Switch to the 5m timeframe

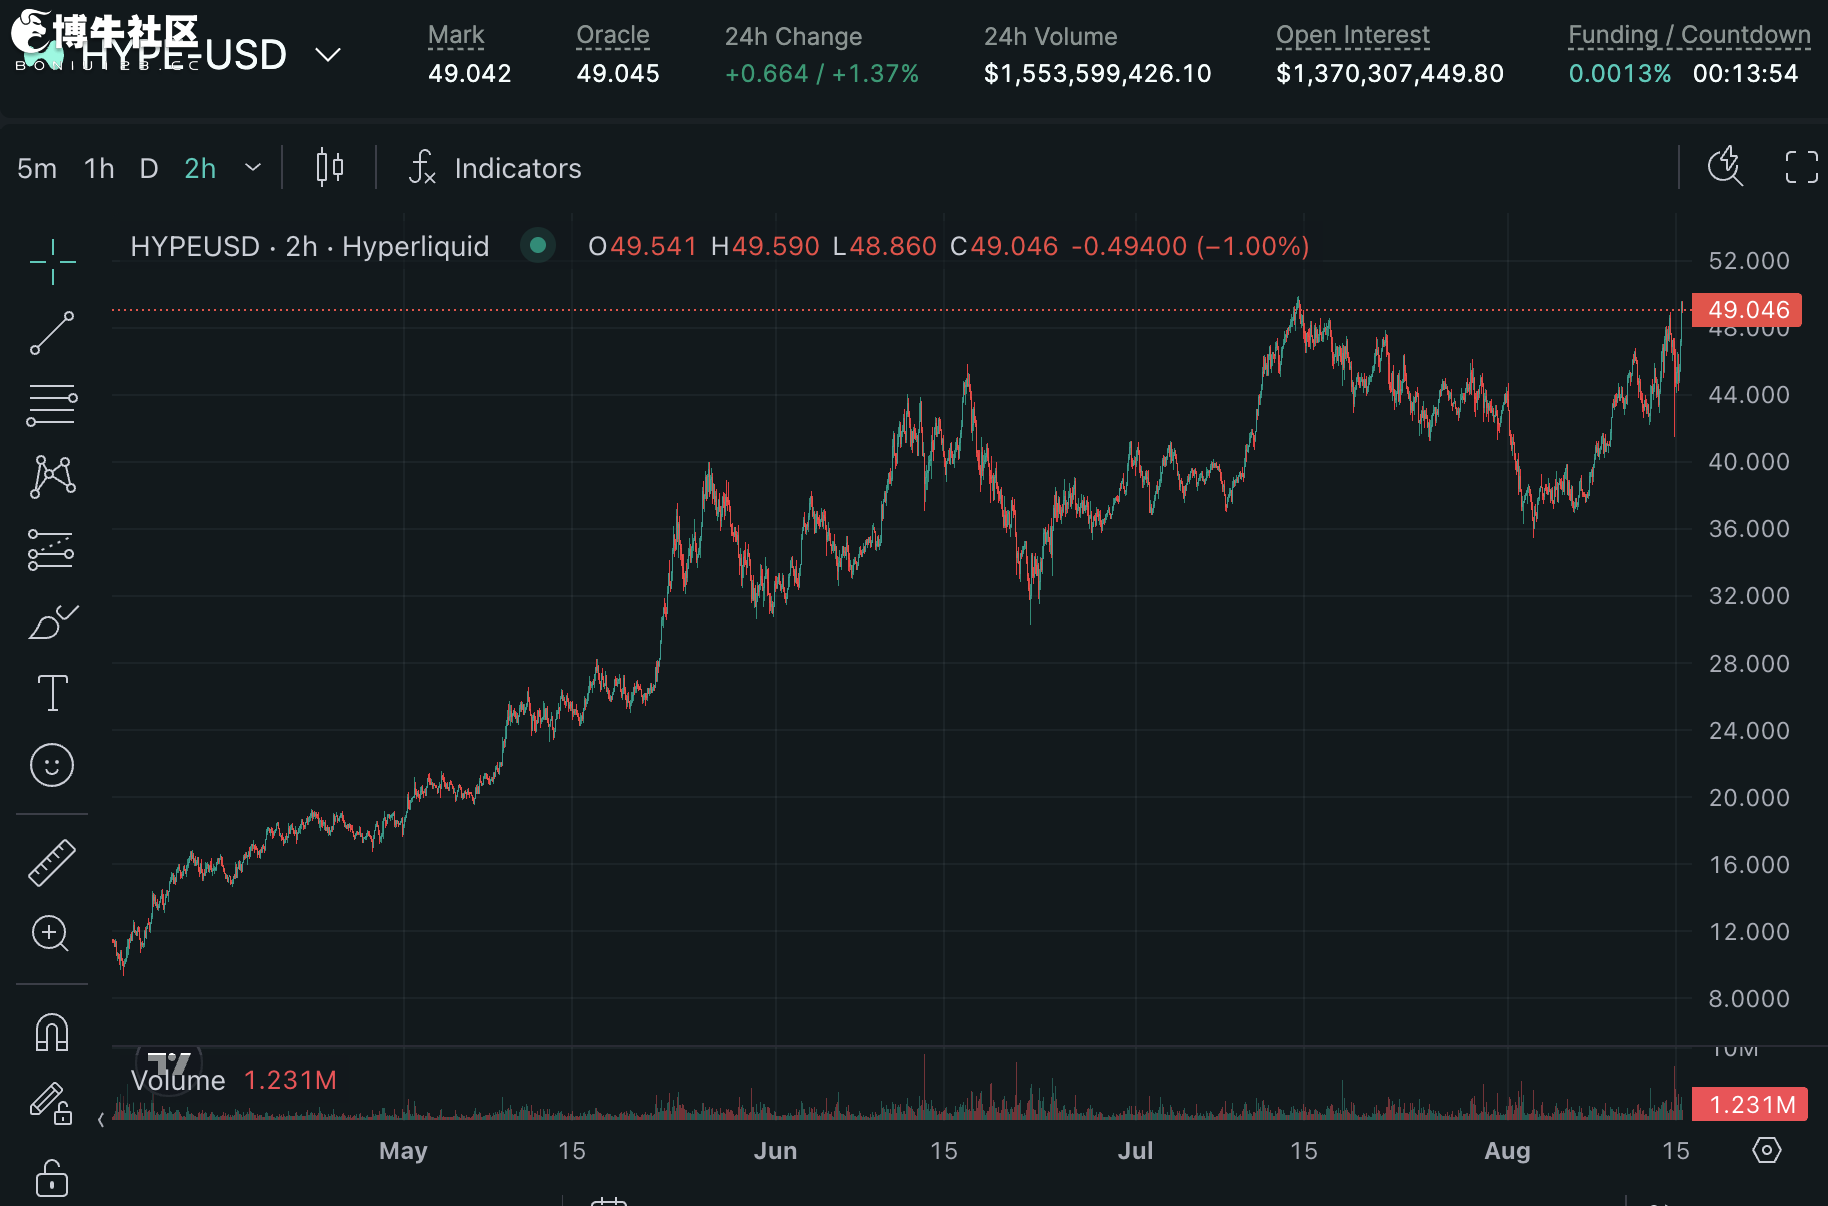(x=37, y=168)
